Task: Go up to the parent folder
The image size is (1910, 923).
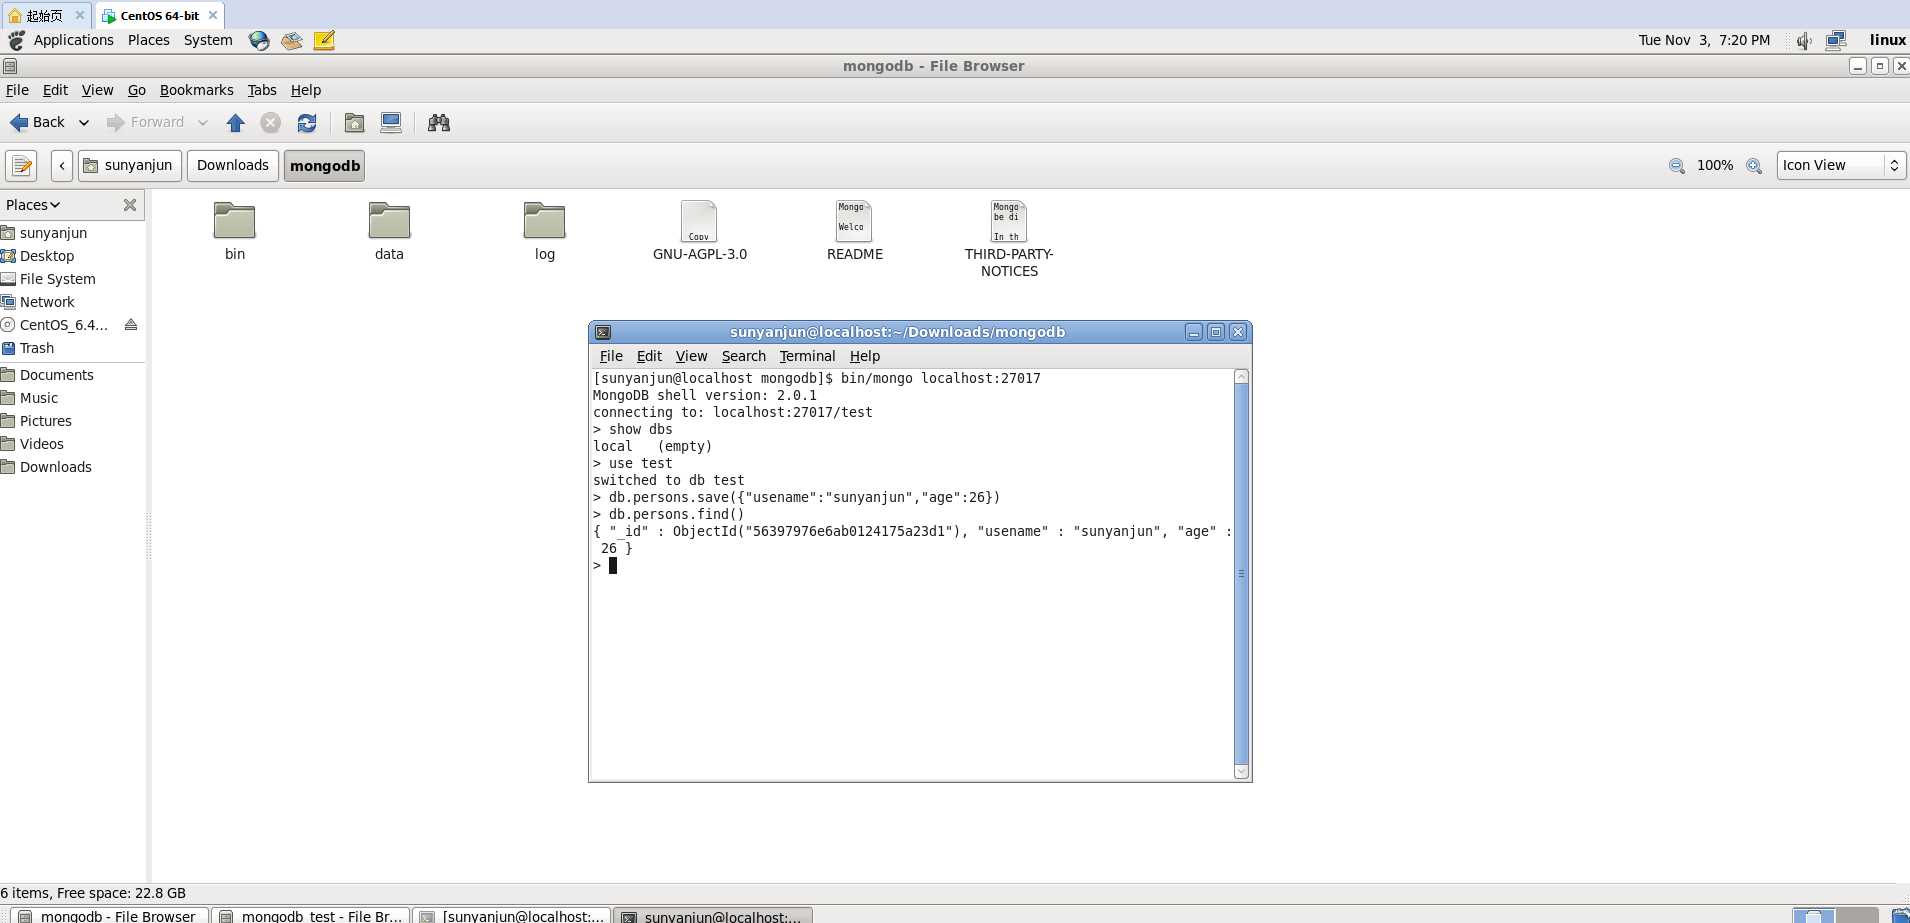Action: click(x=235, y=123)
